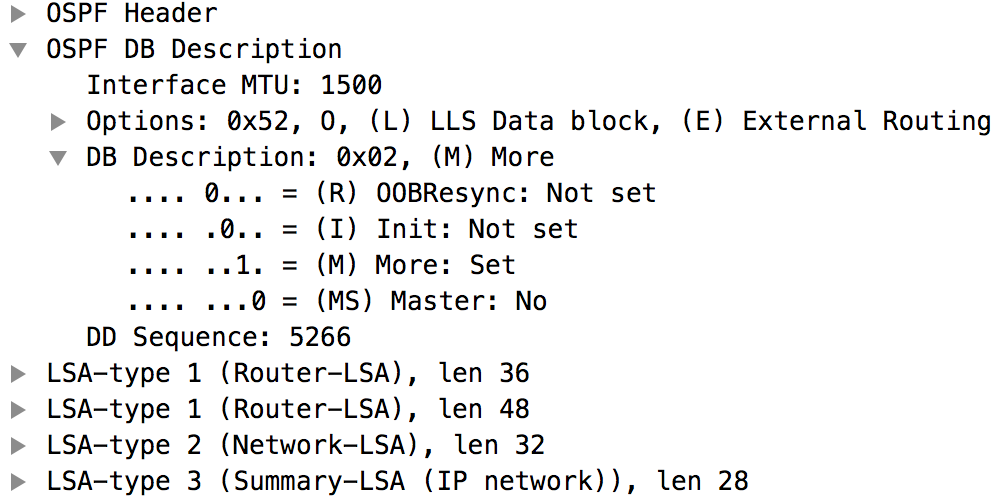The width and height of the screenshot is (1000, 498).
Task: Expand the Router-LSA len 36 entry
Action: point(17,374)
